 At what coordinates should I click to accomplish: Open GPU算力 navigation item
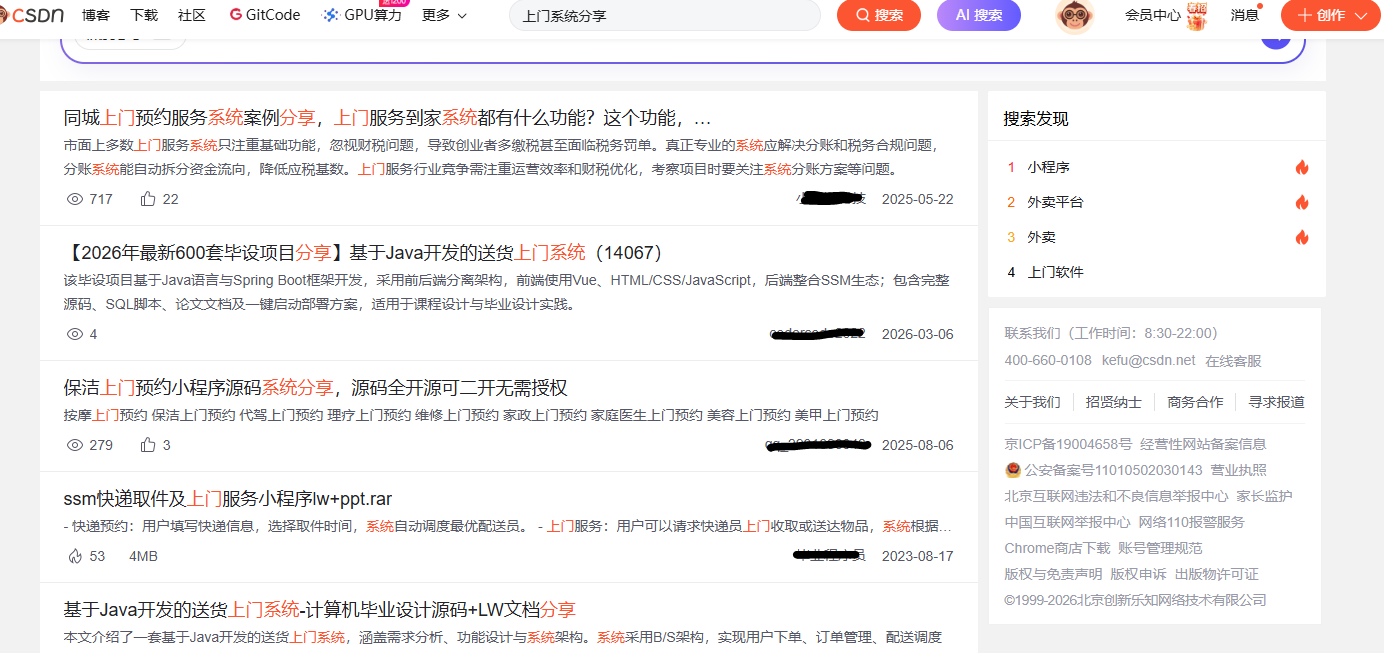tap(362, 15)
